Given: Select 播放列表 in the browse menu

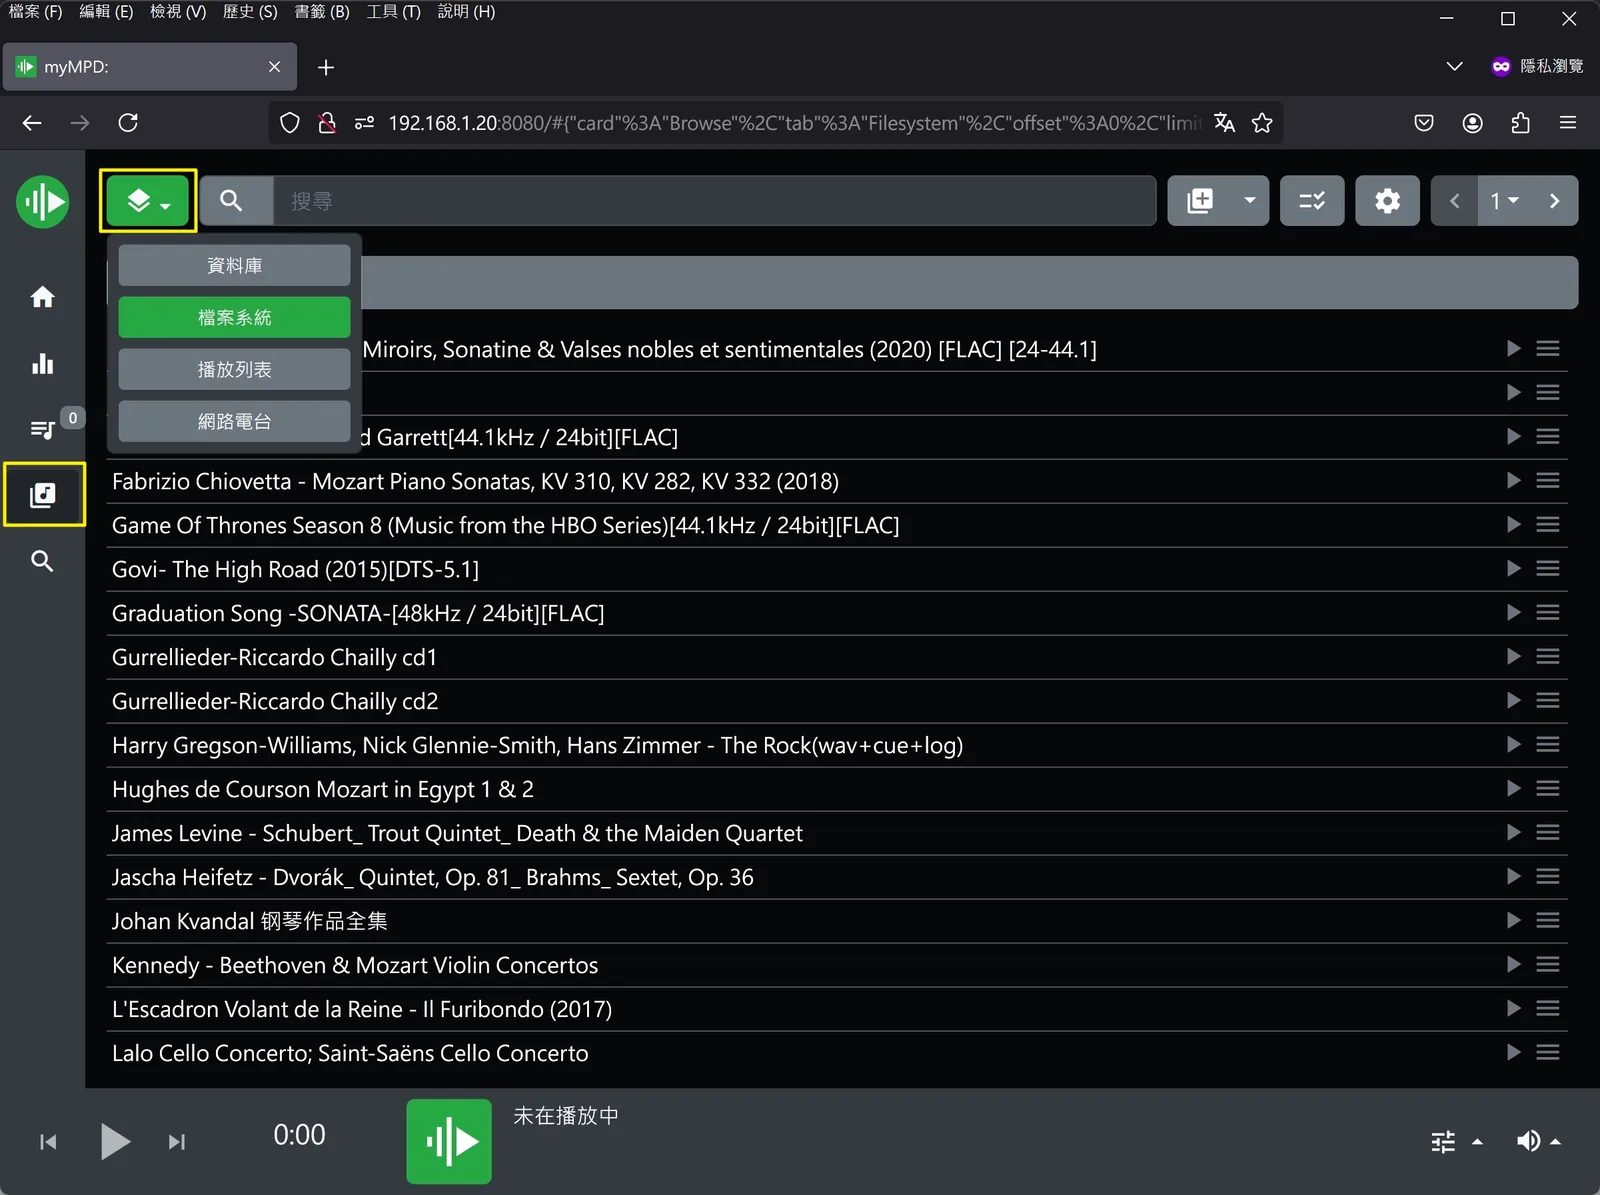Looking at the screenshot, I should [234, 369].
